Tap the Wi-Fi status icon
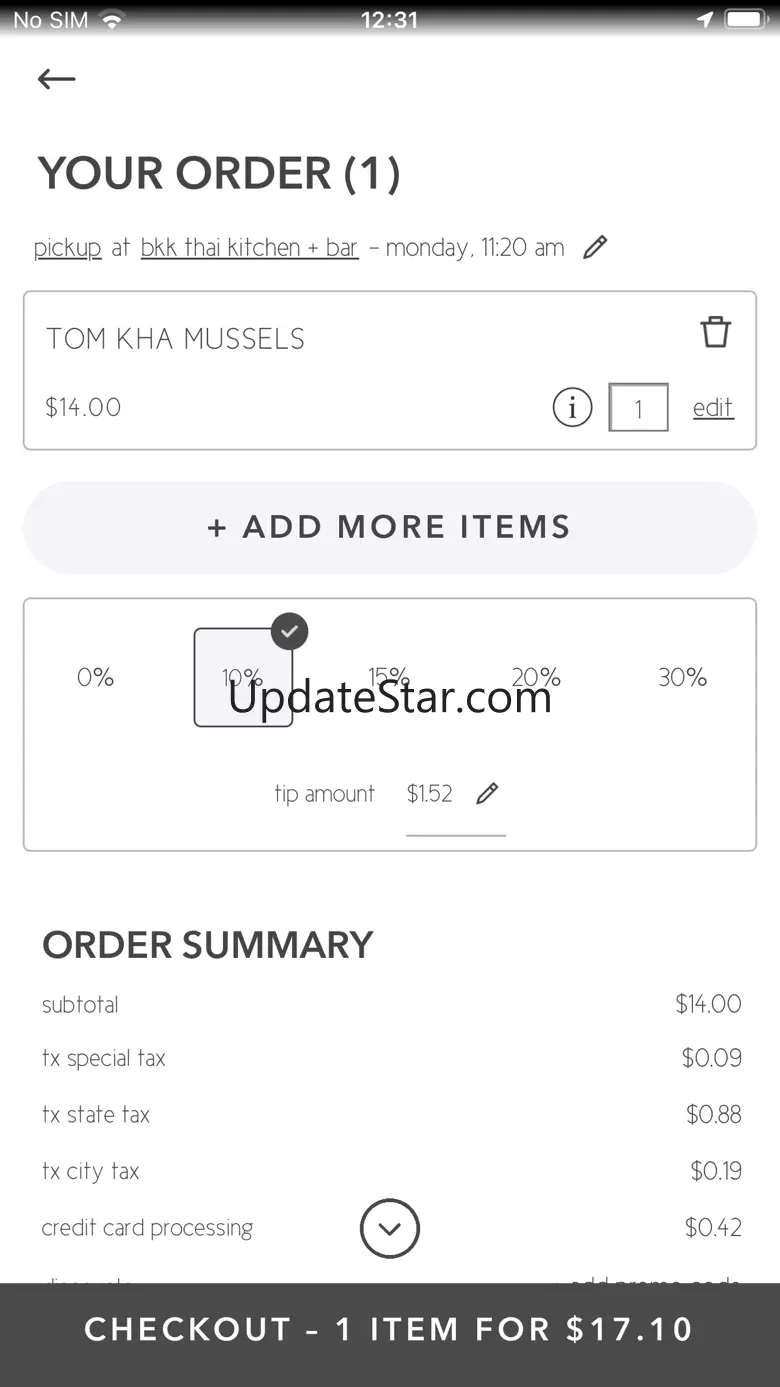The width and height of the screenshot is (780, 1387). pos(112,20)
